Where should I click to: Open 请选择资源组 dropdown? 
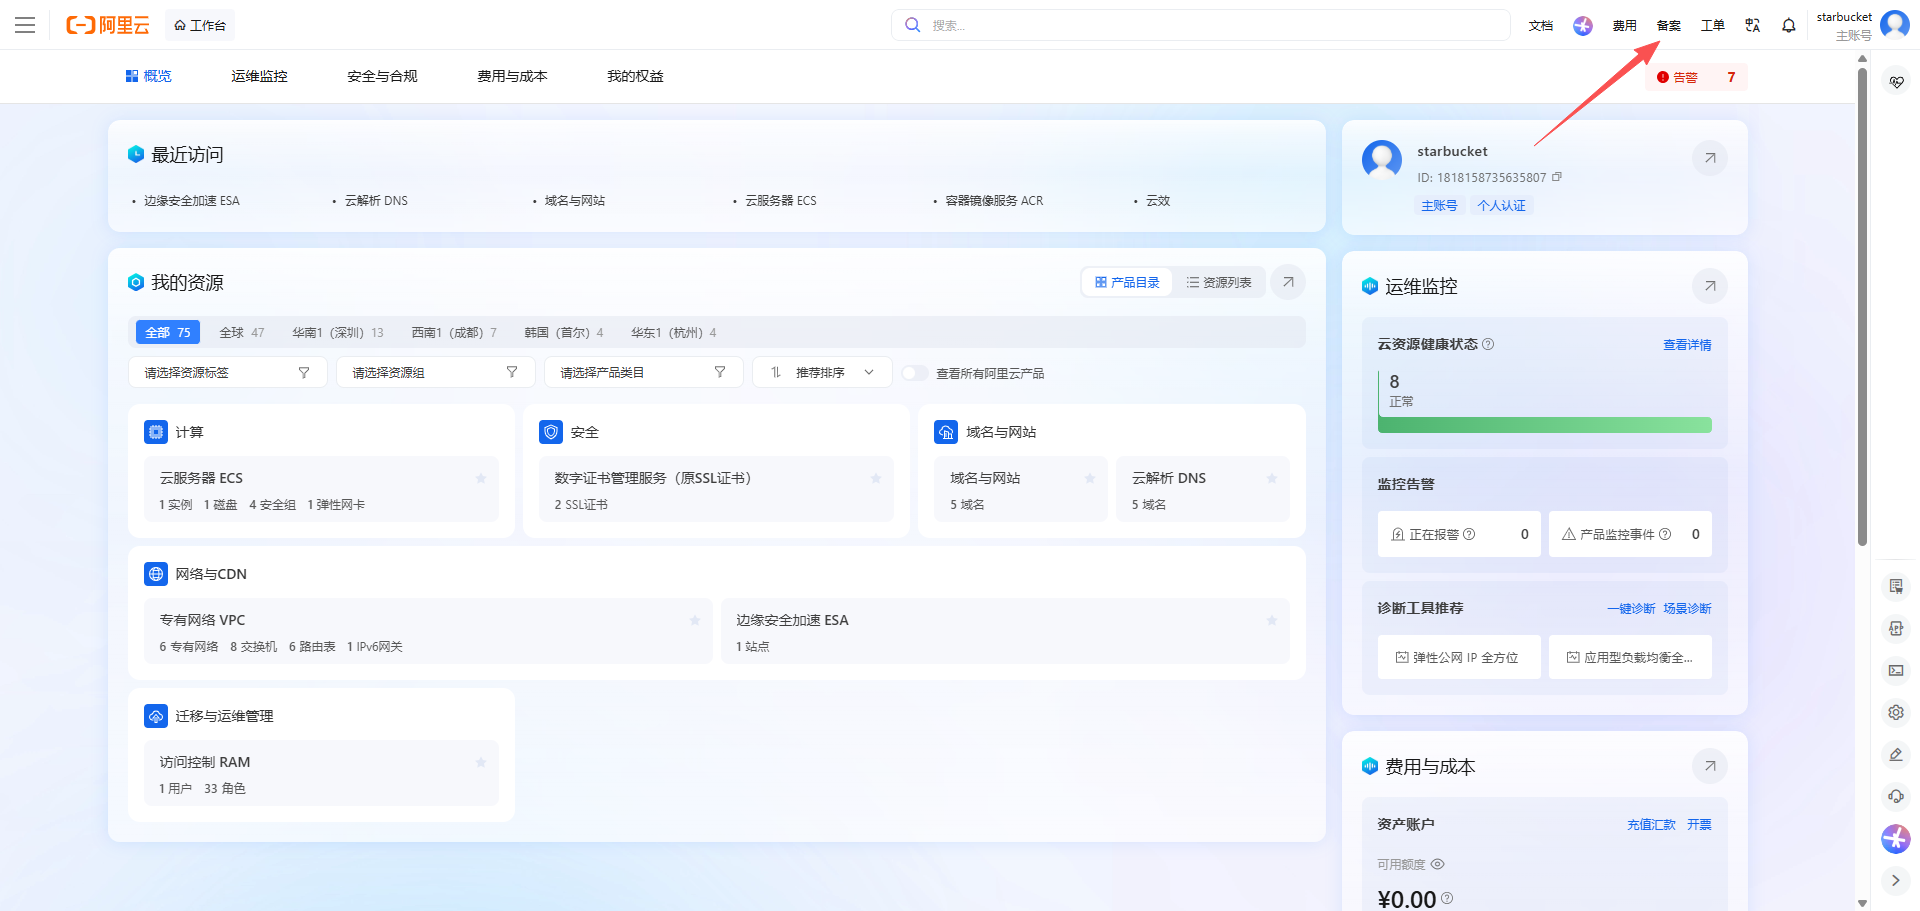(x=435, y=372)
